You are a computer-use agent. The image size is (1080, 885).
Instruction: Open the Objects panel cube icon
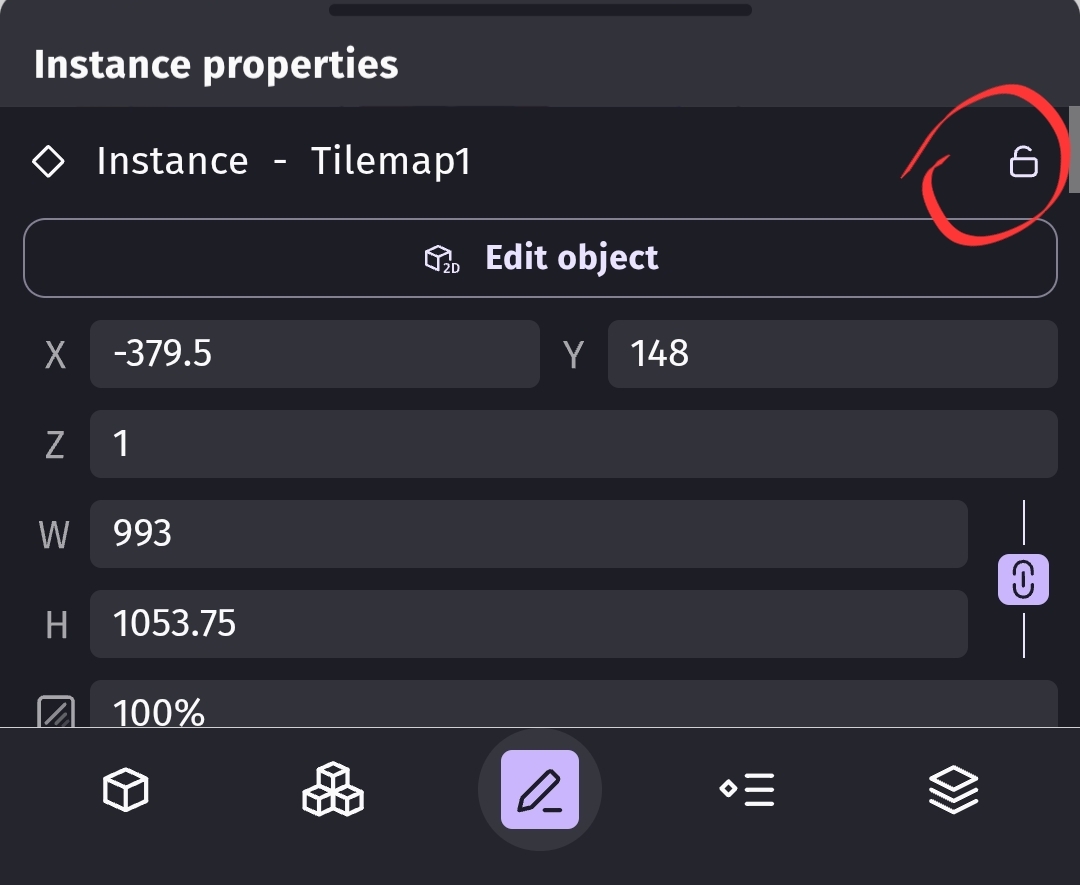click(126, 790)
